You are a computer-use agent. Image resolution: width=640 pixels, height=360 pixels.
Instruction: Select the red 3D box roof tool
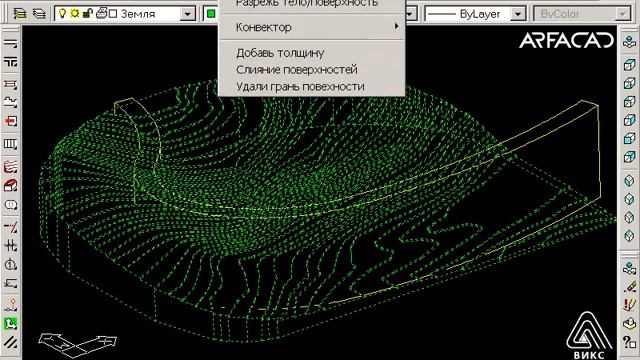click(x=11, y=186)
